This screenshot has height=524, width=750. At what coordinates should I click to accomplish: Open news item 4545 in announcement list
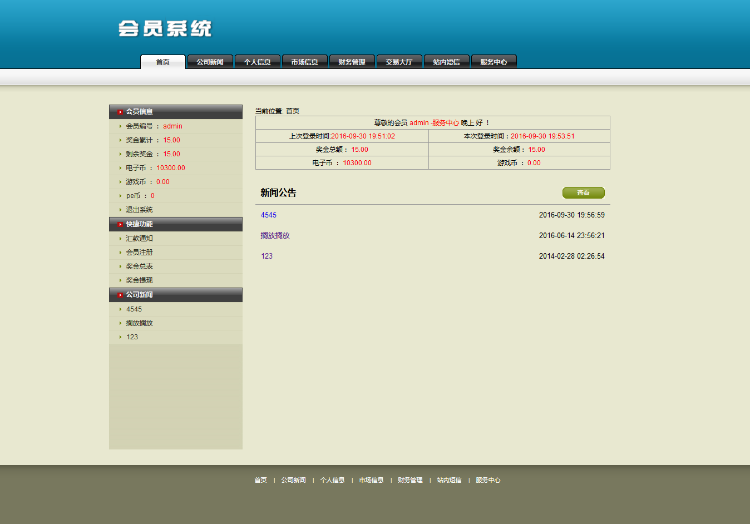click(x=269, y=215)
